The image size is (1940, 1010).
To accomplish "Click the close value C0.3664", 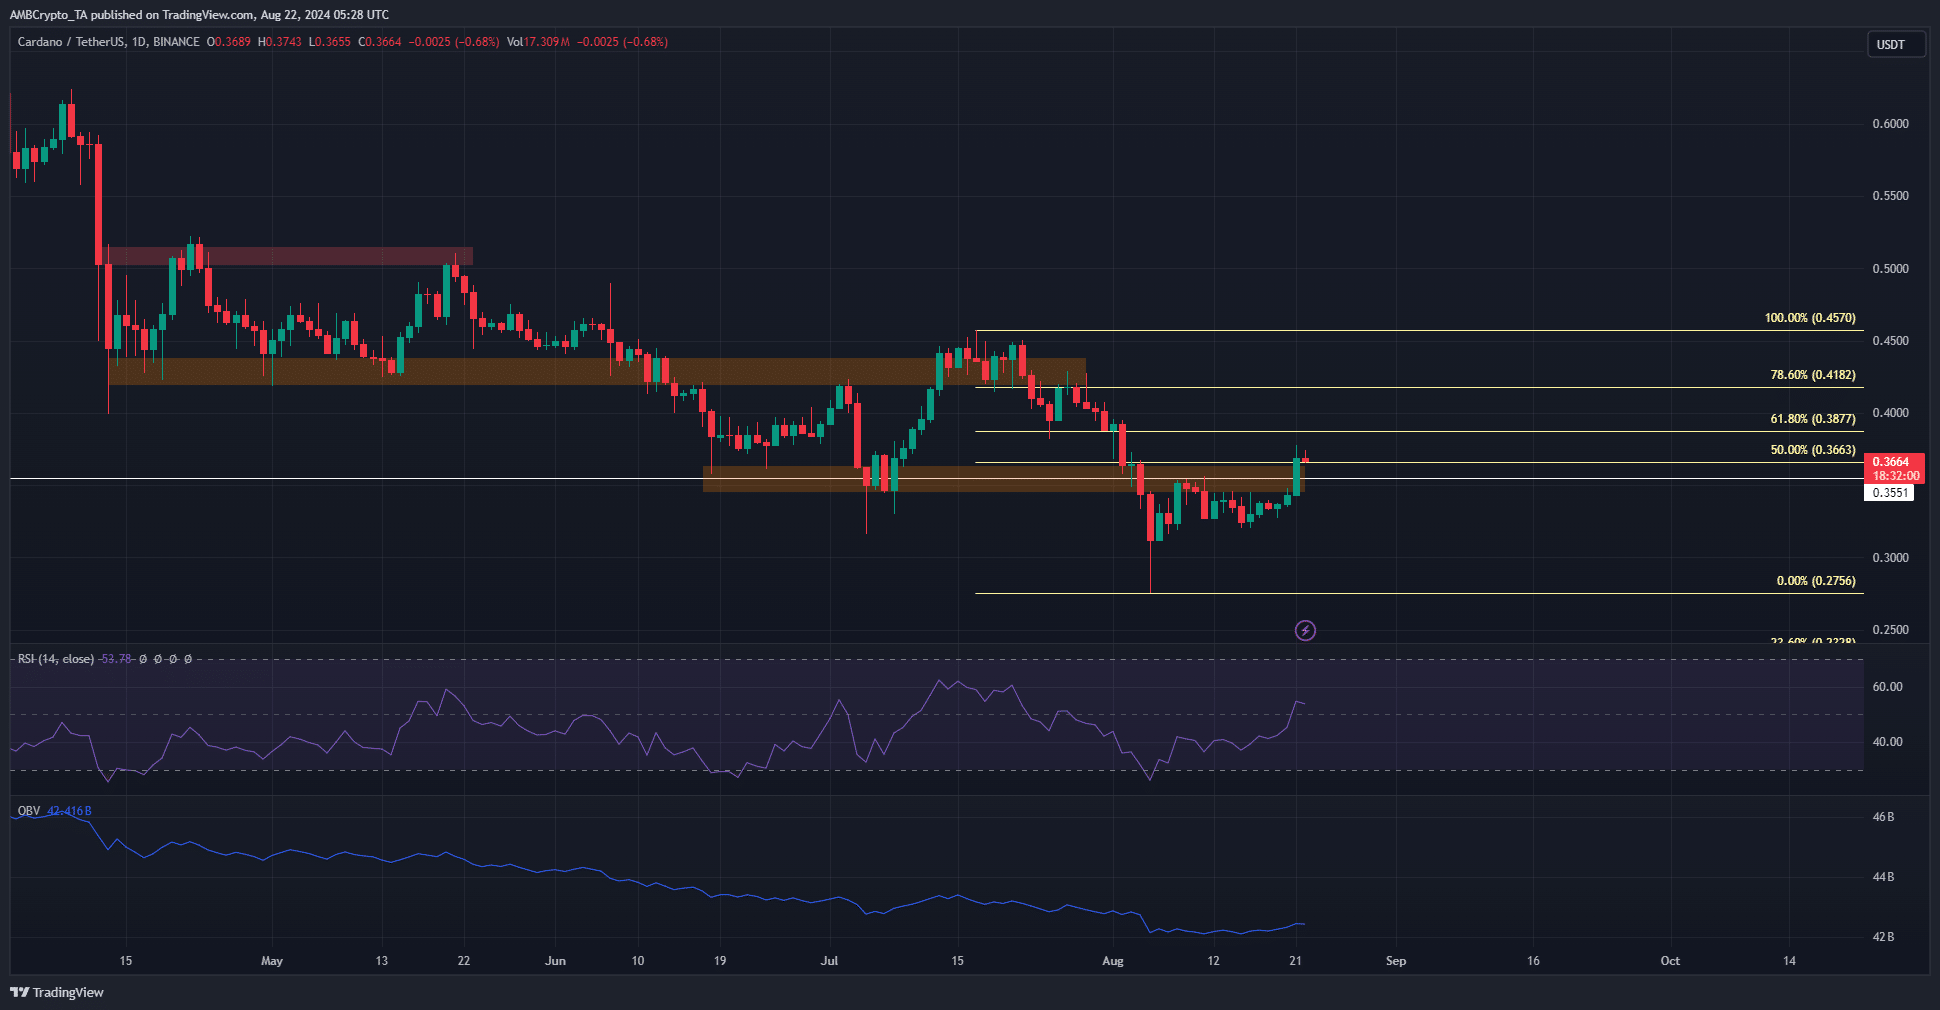I will point(380,42).
